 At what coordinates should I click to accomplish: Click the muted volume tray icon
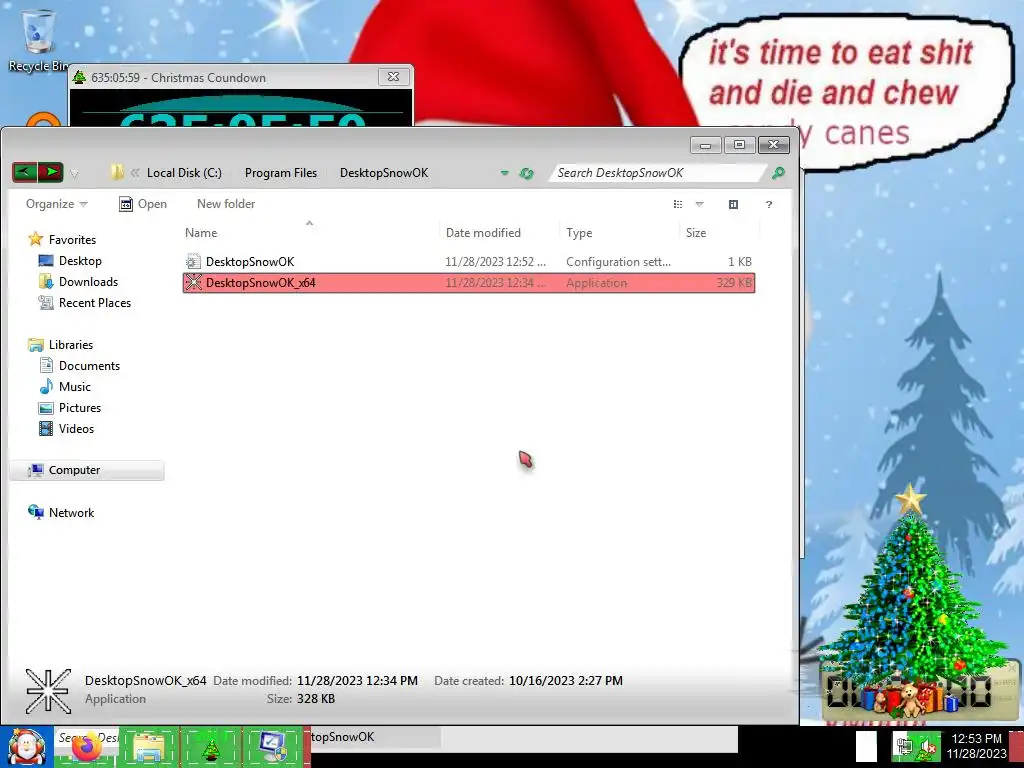tap(928, 746)
